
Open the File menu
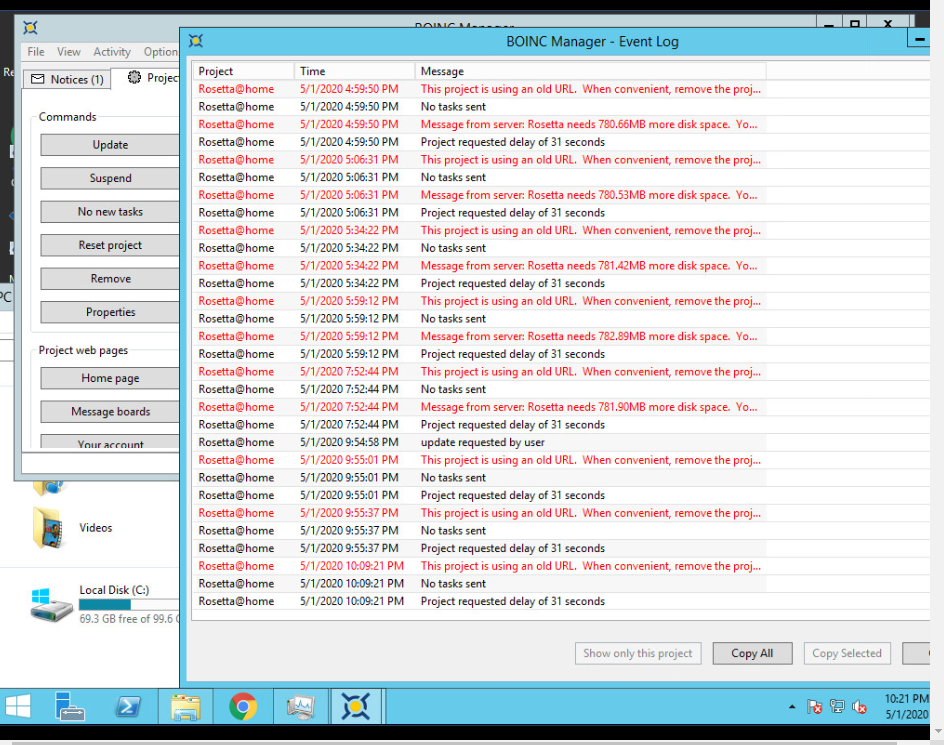pyautogui.click(x=36, y=52)
